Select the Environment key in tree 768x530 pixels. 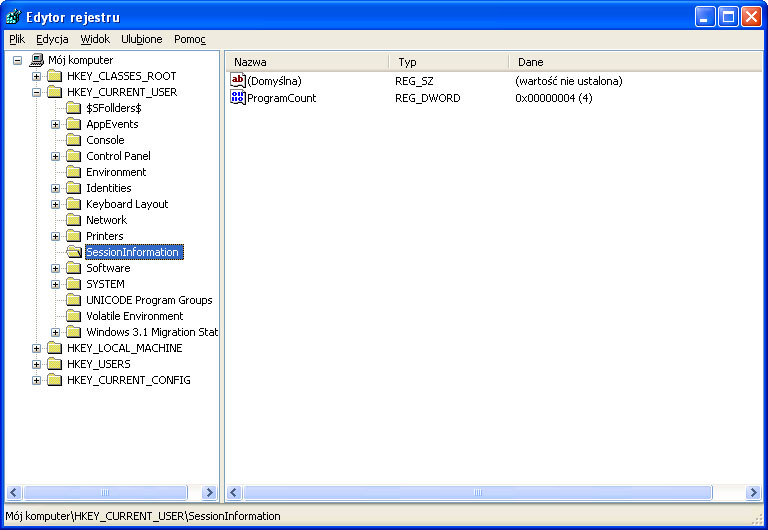(116, 172)
